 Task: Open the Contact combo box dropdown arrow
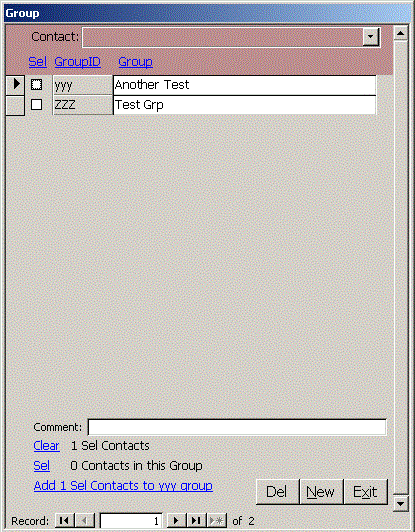coord(371,37)
